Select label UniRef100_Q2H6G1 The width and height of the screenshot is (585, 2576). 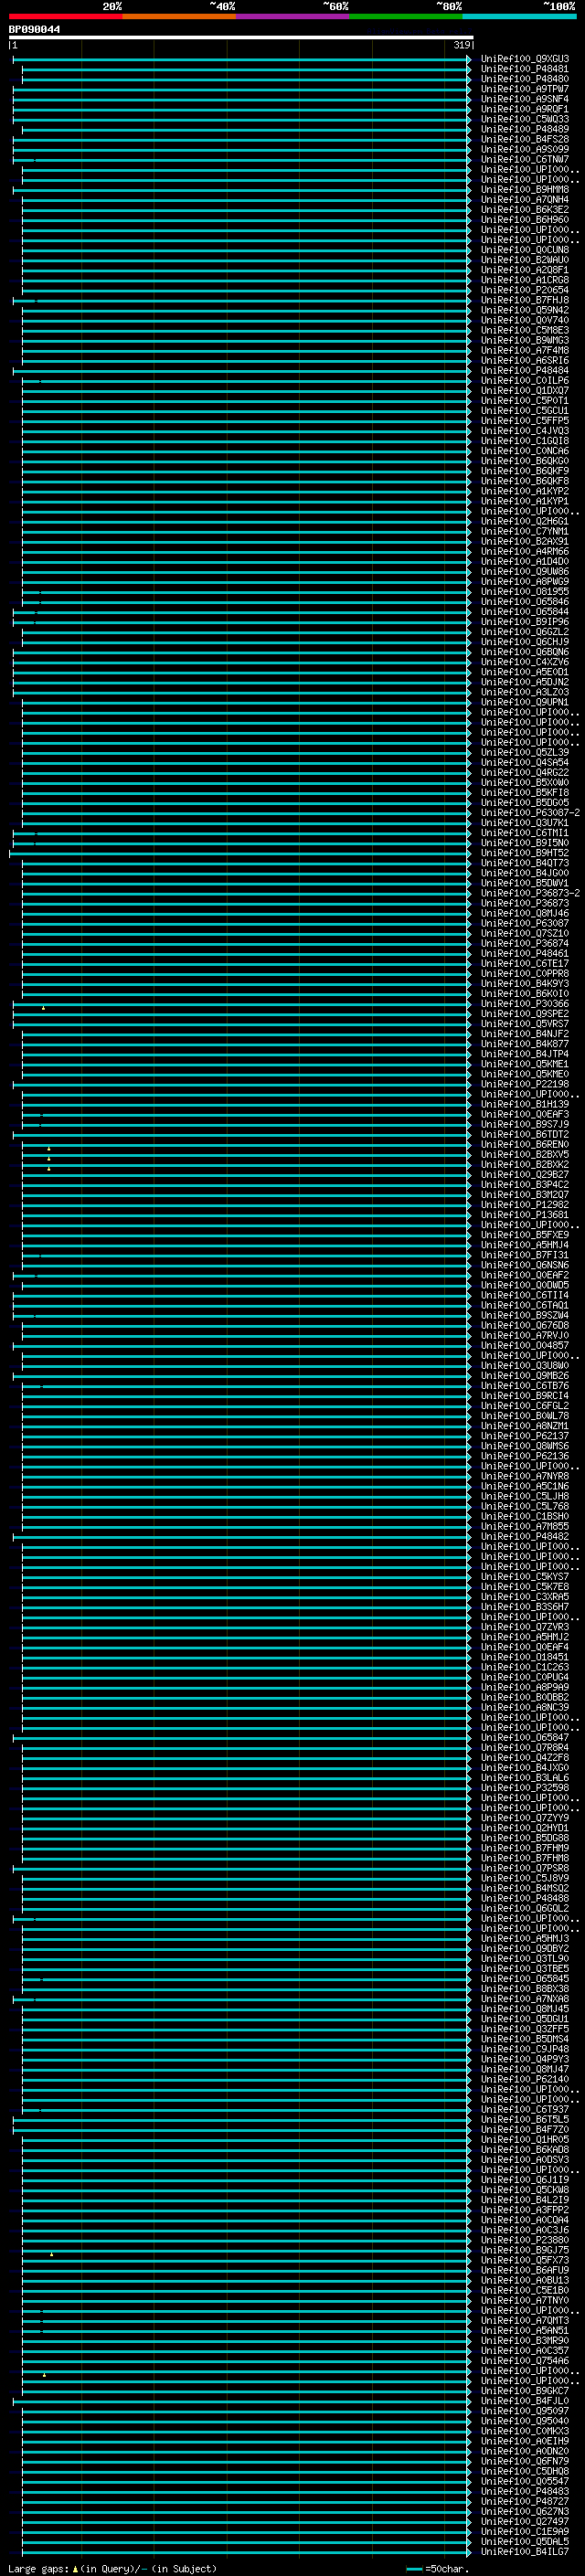525,521
